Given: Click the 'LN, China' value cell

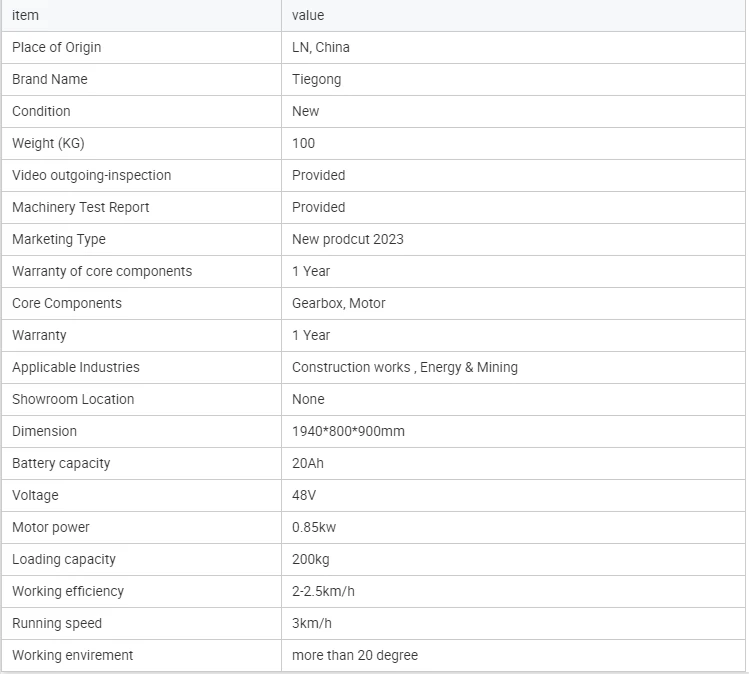Looking at the screenshot, I should (514, 48).
